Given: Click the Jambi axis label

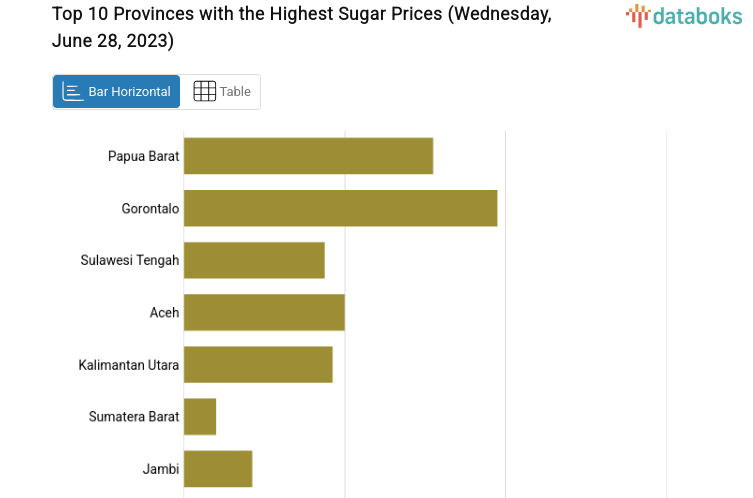Looking at the screenshot, I should 161,468.
